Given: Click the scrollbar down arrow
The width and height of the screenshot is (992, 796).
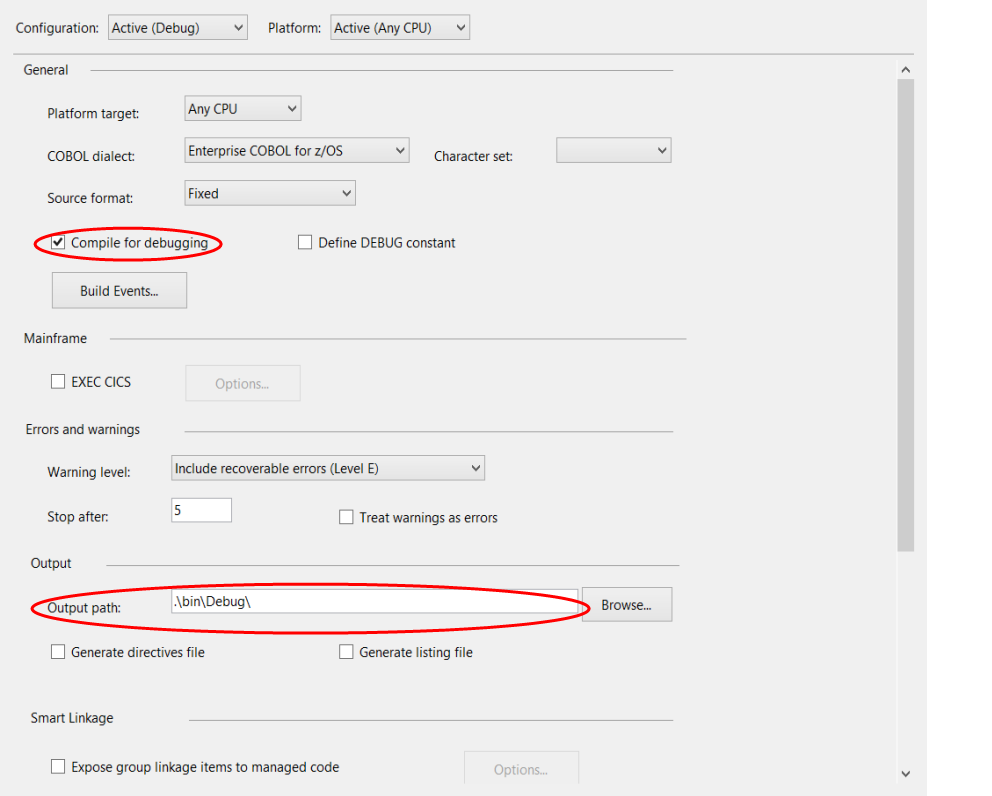Looking at the screenshot, I should tap(905, 773).
